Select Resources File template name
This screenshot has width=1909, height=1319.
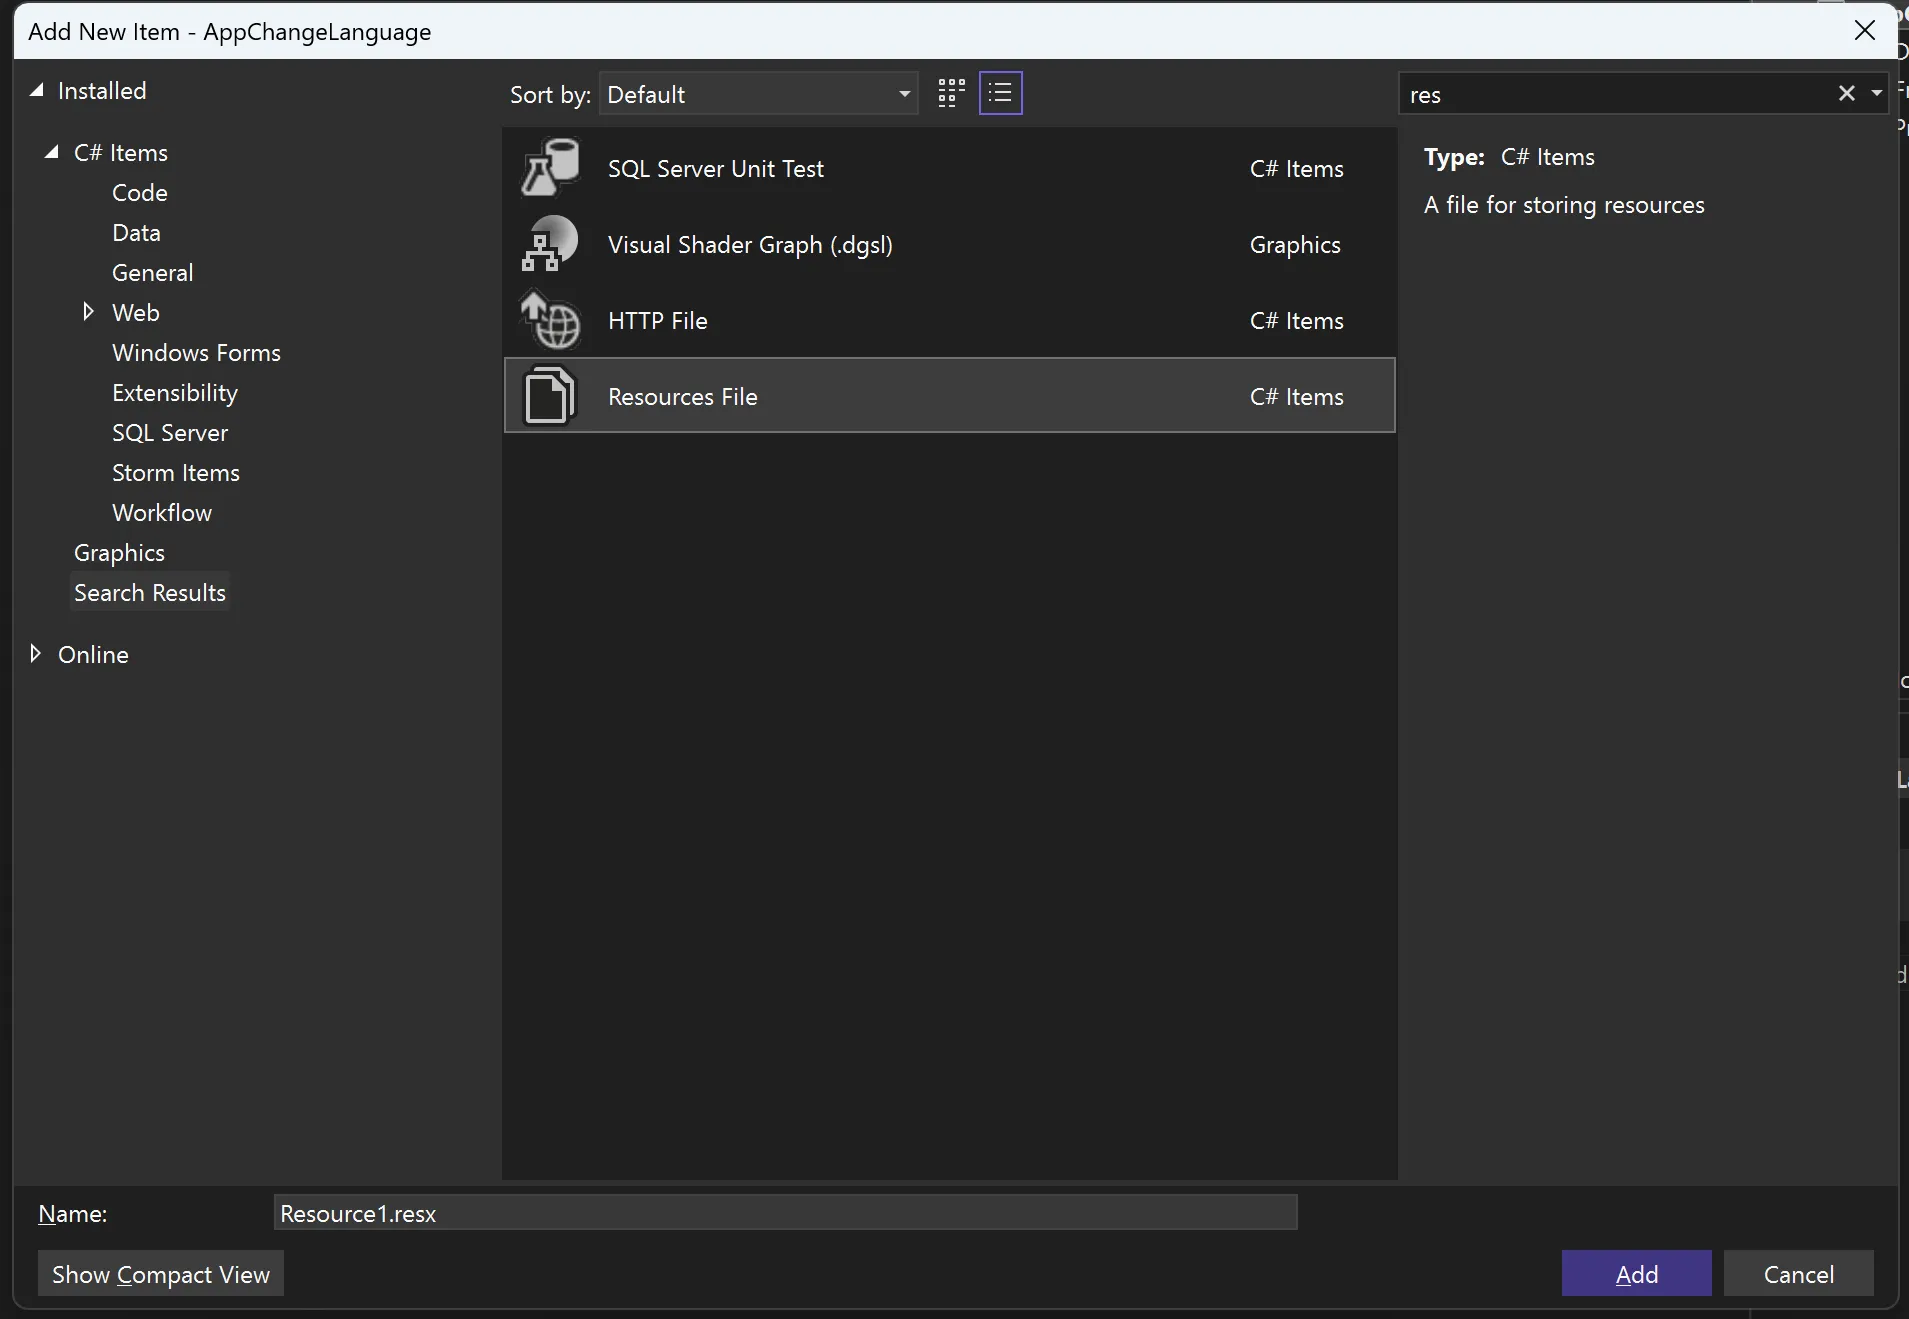point(682,396)
